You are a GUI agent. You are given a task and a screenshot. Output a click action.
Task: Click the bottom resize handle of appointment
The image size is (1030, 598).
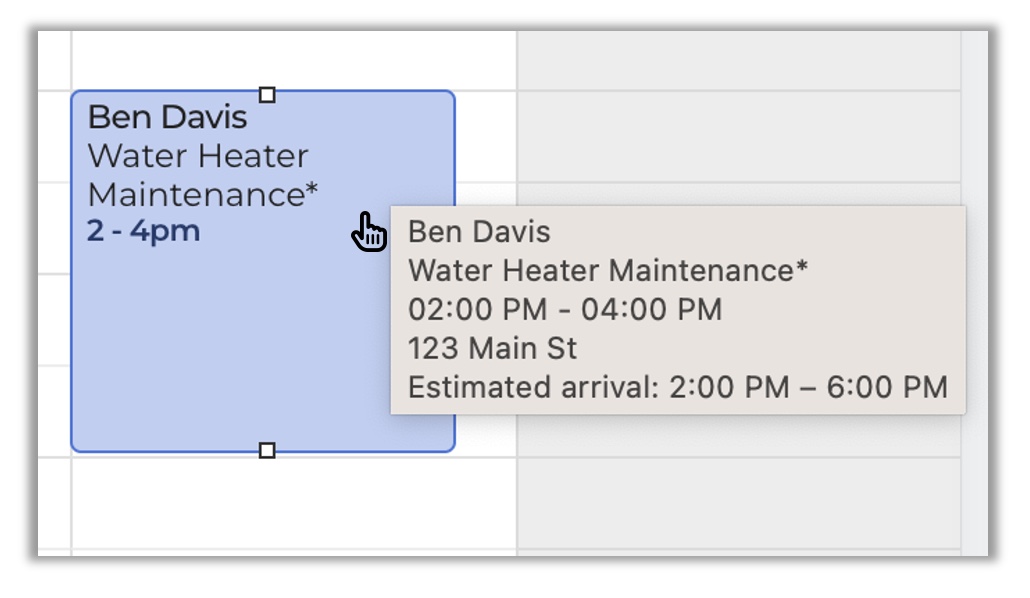(267, 451)
